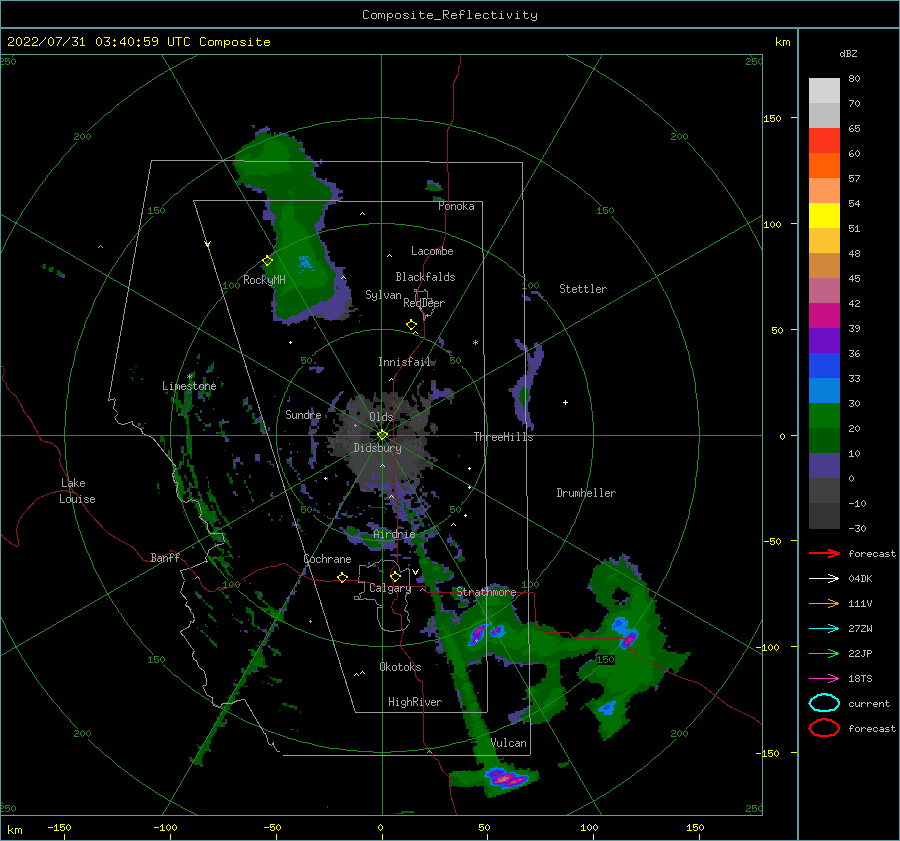Click the Composite_Reflectivity title text

[x=449, y=15]
